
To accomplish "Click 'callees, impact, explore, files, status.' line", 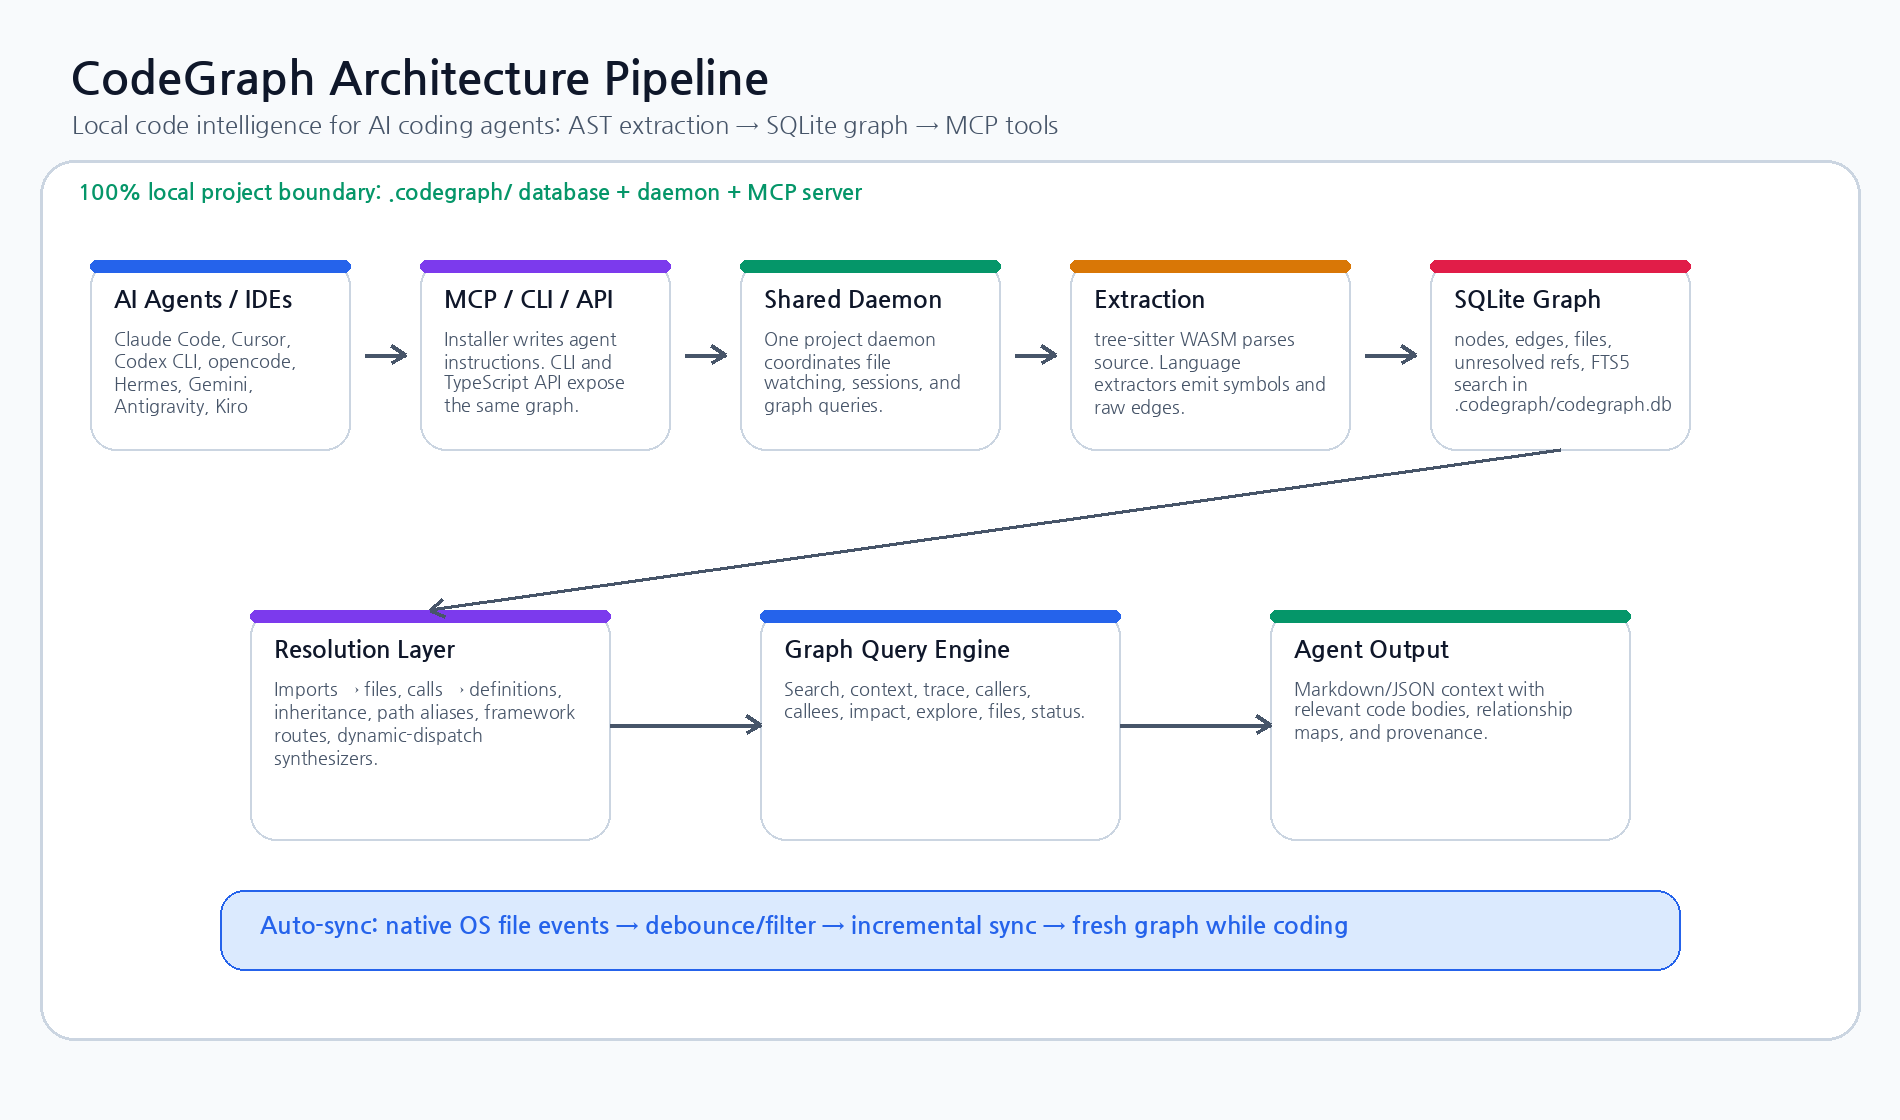I will pos(934,712).
